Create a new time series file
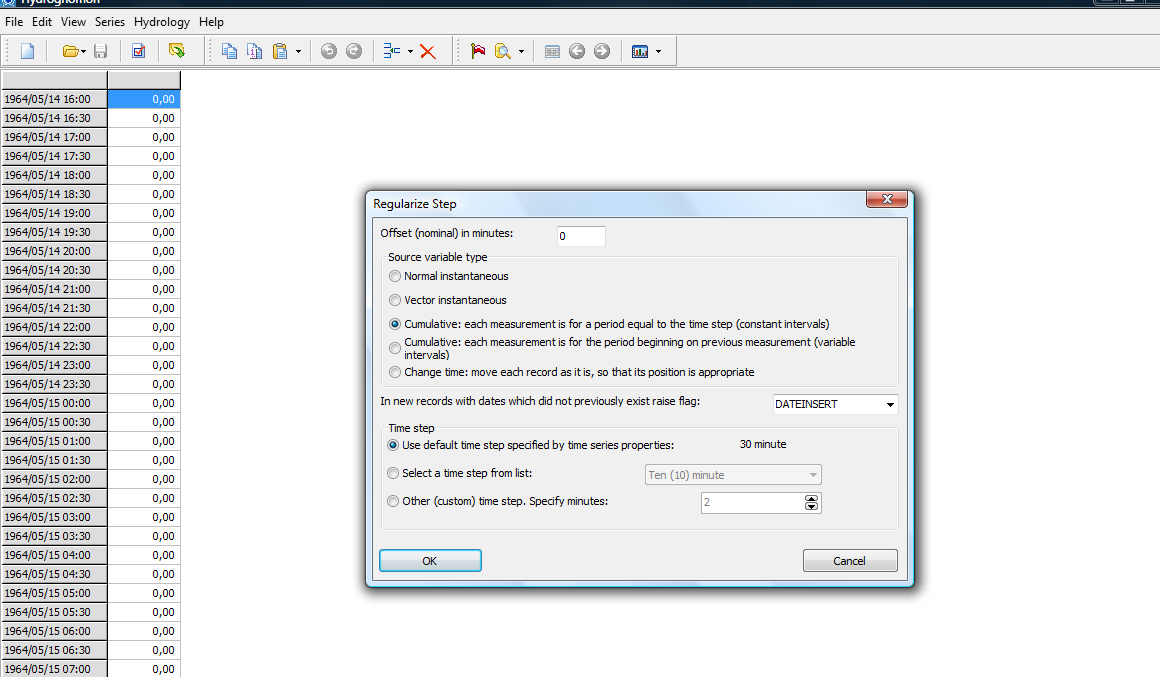The width and height of the screenshot is (1160, 677). pyautogui.click(x=27, y=51)
